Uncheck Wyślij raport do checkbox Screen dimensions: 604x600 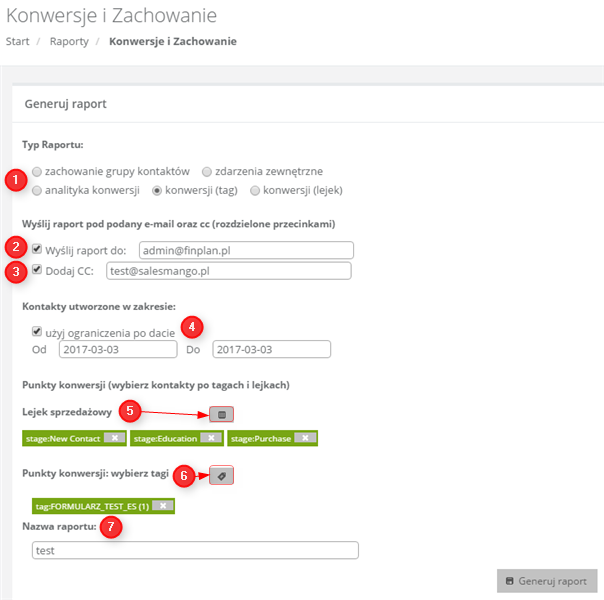(x=37, y=249)
